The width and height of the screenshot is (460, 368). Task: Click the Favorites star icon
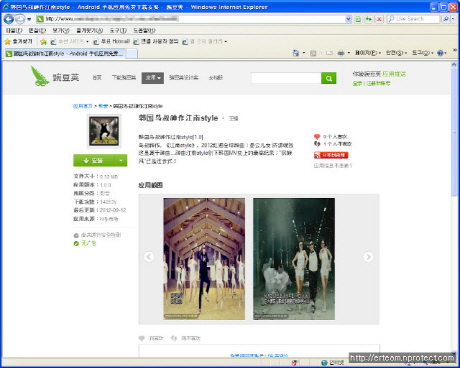(8, 41)
